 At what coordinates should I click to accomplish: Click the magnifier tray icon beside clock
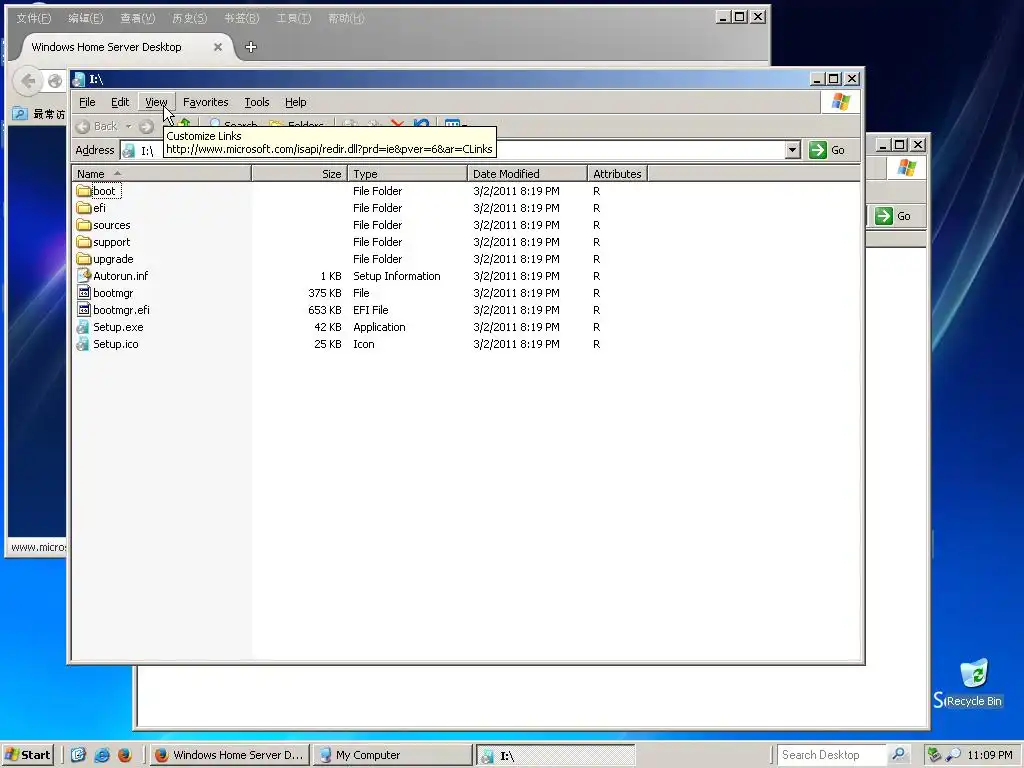point(953,755)
